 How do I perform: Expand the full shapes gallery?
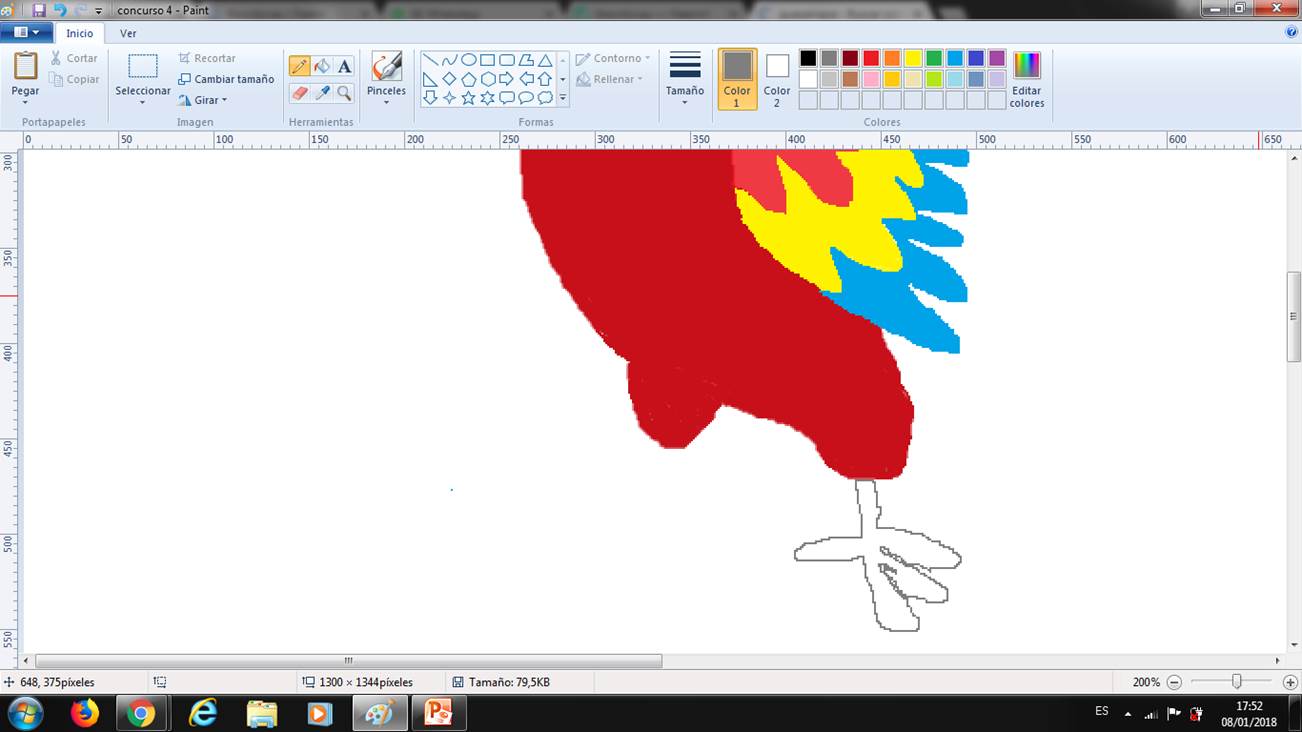point(563,98)
